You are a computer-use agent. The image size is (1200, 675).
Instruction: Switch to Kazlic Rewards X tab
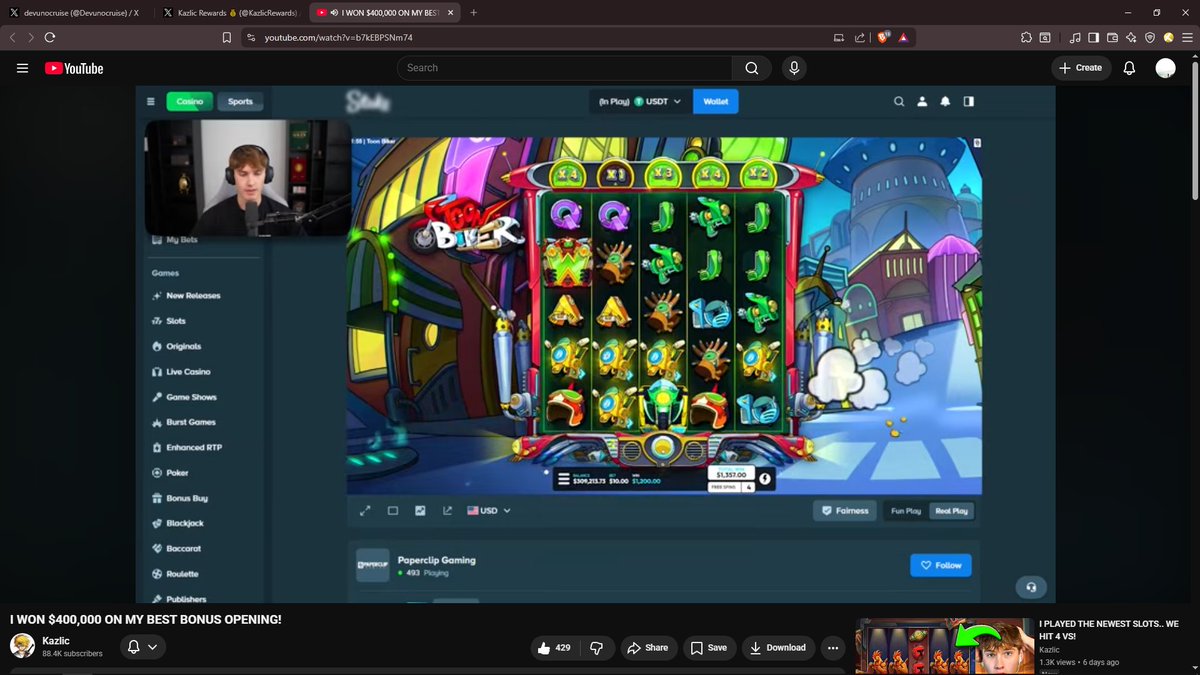coord(229,12)
